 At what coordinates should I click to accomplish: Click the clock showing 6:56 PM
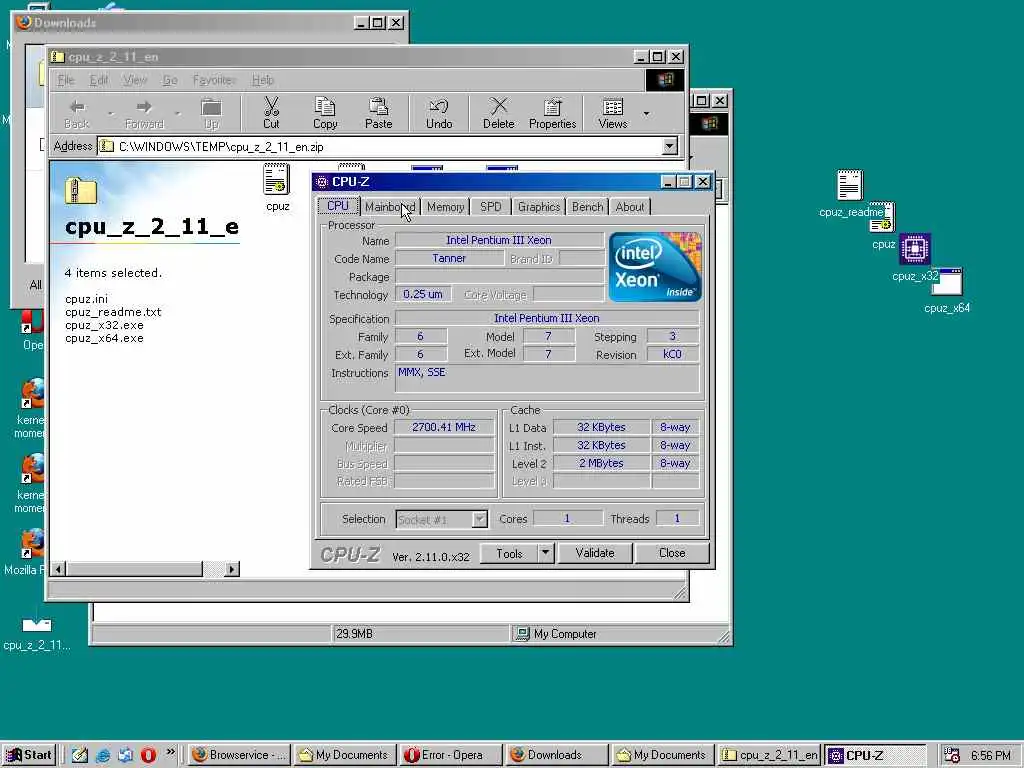click(990, 755)
